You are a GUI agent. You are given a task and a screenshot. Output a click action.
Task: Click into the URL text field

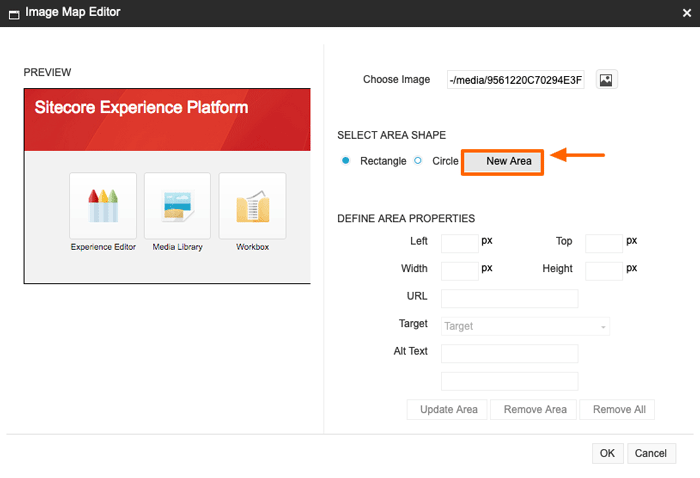click(509, 298)
